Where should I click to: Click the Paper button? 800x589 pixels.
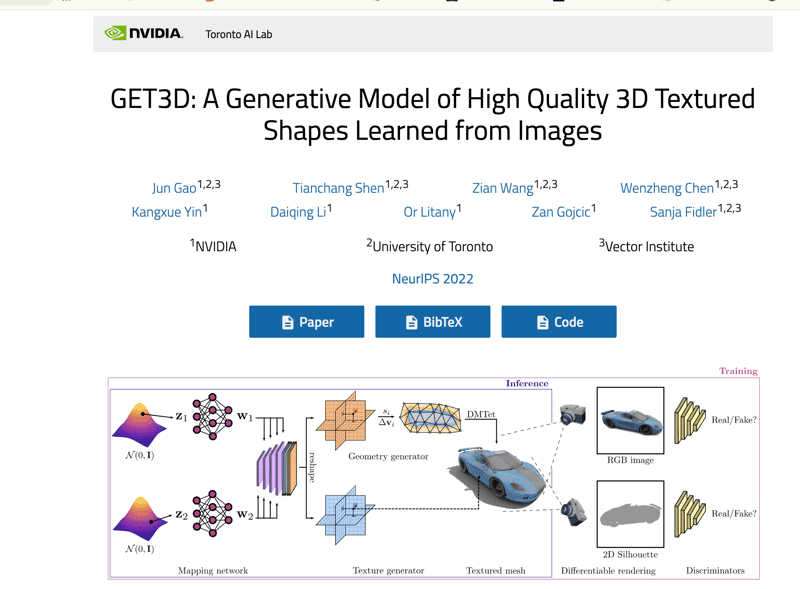point(306,321)
